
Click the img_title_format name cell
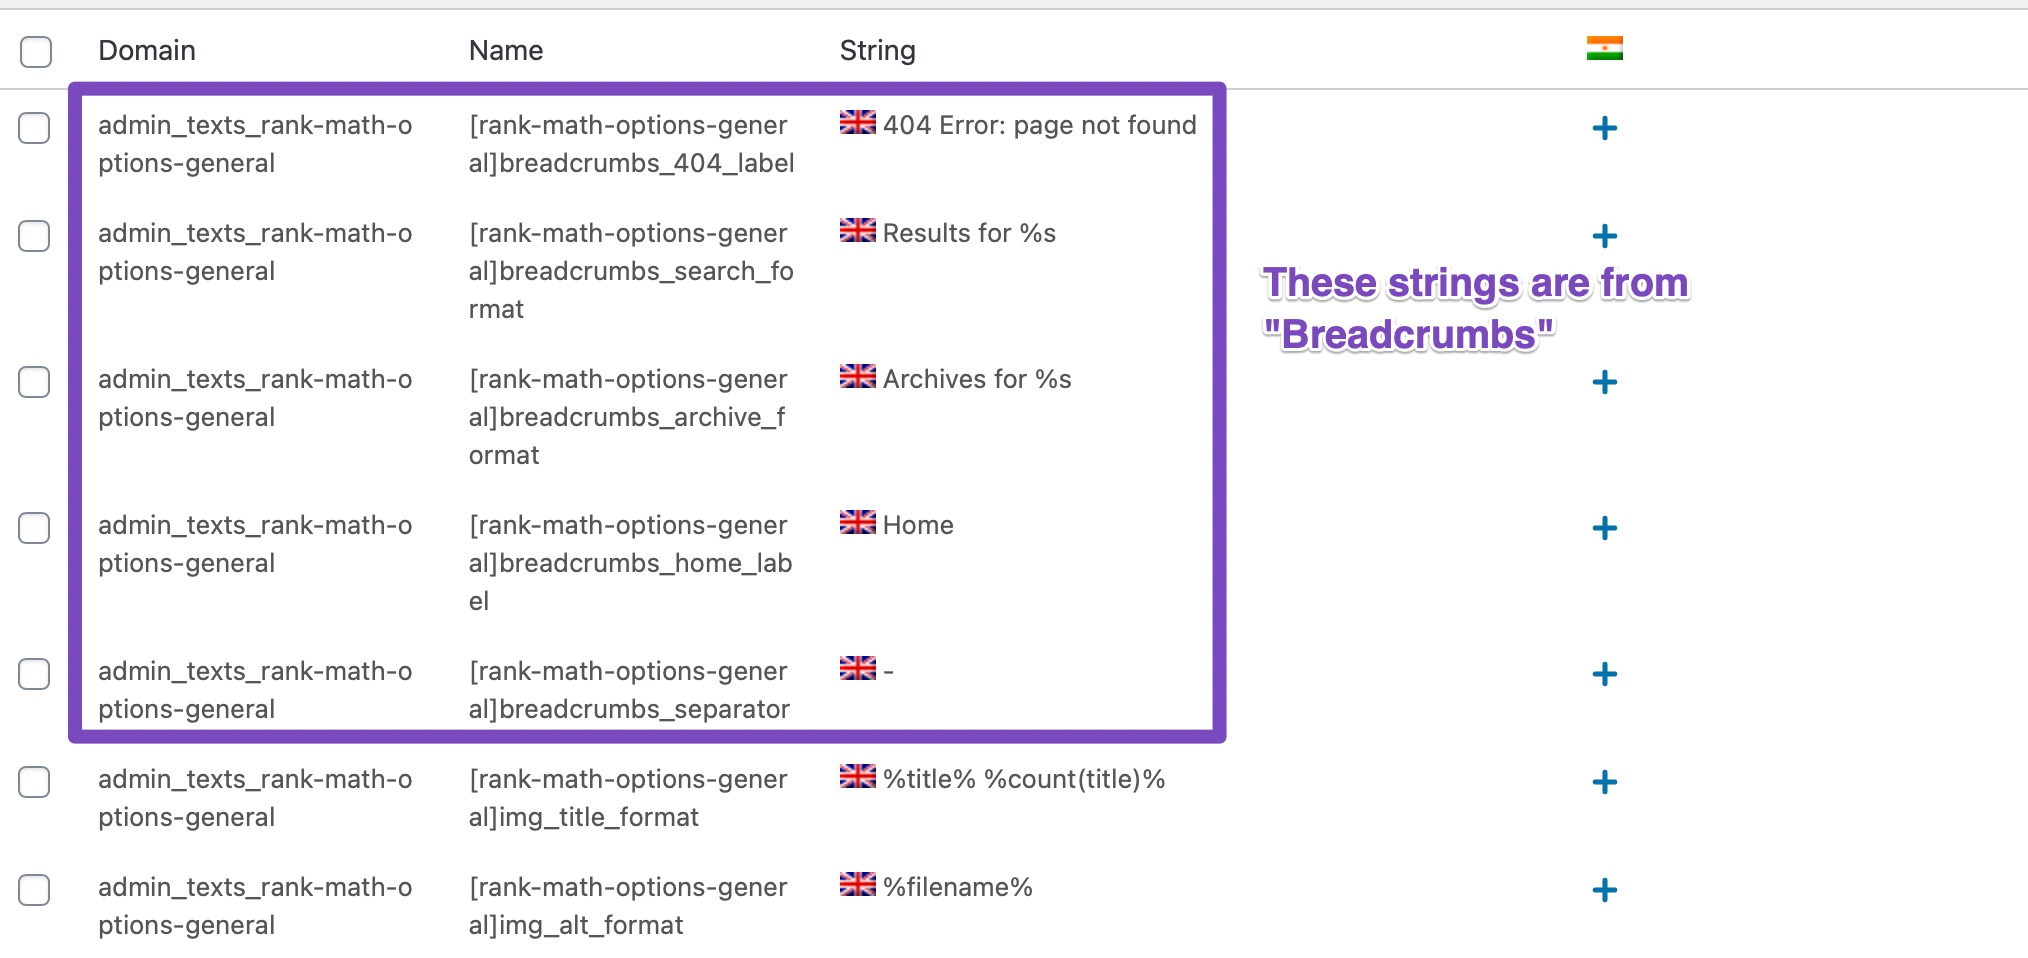click(x=628, y=798)
